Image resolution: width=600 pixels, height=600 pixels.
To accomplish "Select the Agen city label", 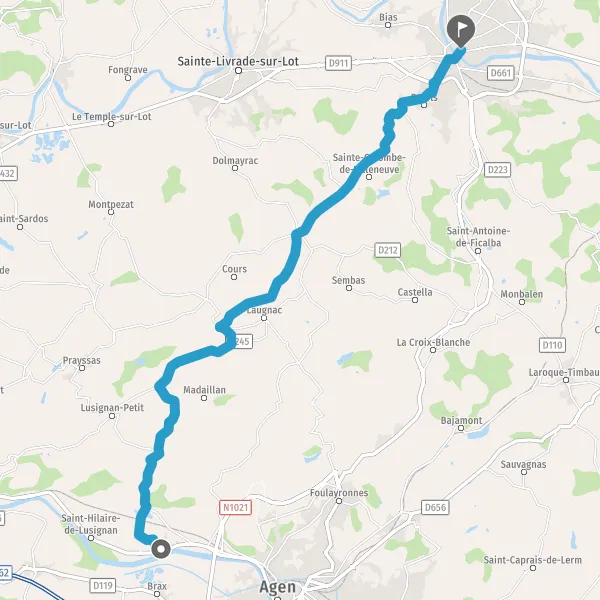I will pyautogui.click(x=277, y=587).
